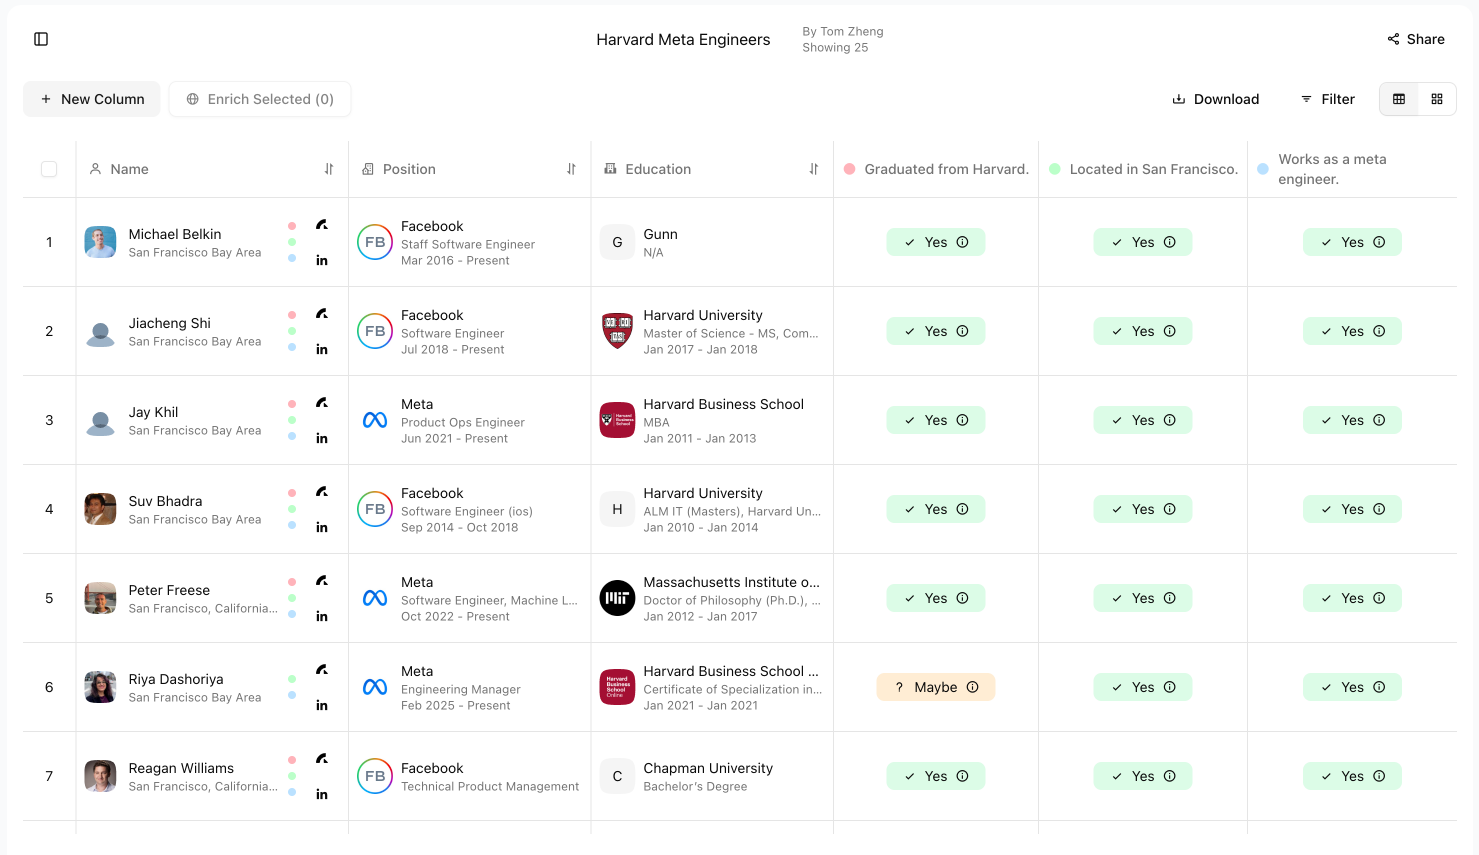
Task: Click info icon on Riya's Maybe badge
Action: pos(973,687)
